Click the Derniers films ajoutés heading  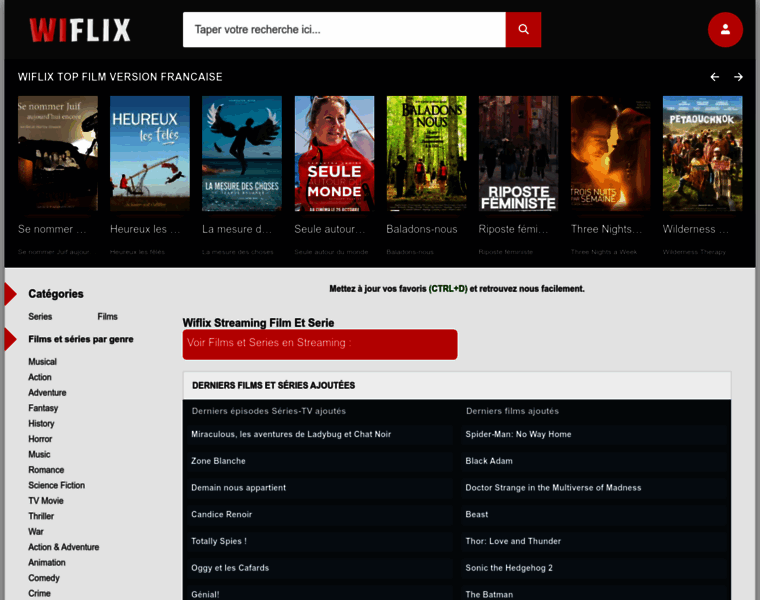(512, 411)
